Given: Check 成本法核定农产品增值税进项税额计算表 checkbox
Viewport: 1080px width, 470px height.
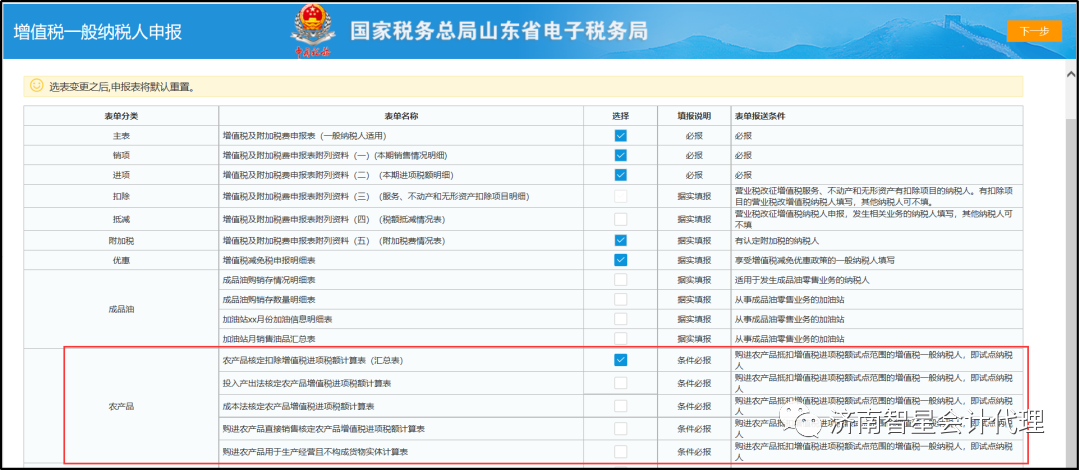Looking at the screenshot, I should click(621, 406).
